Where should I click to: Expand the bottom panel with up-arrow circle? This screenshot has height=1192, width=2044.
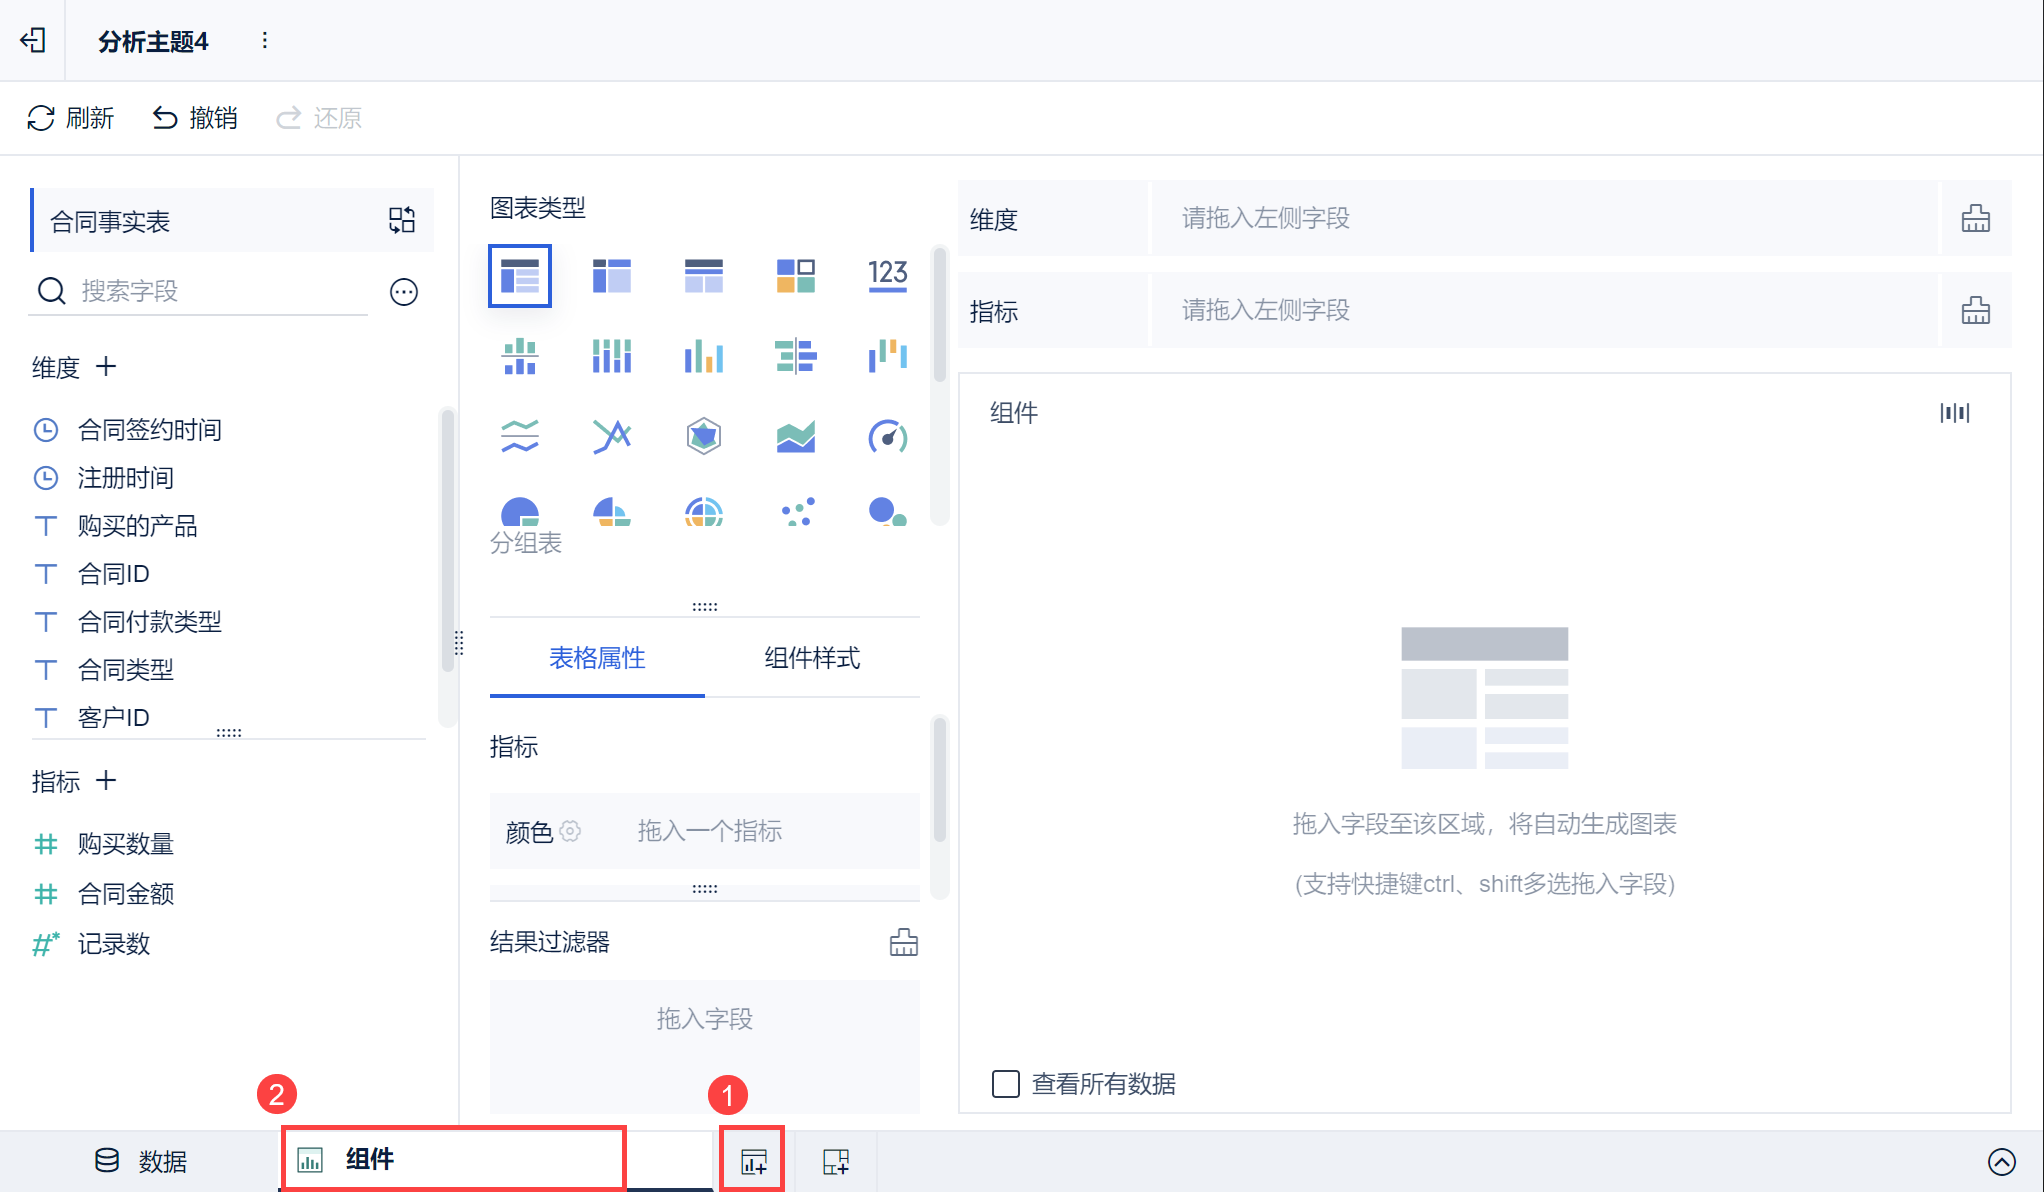point(2001,1161)
